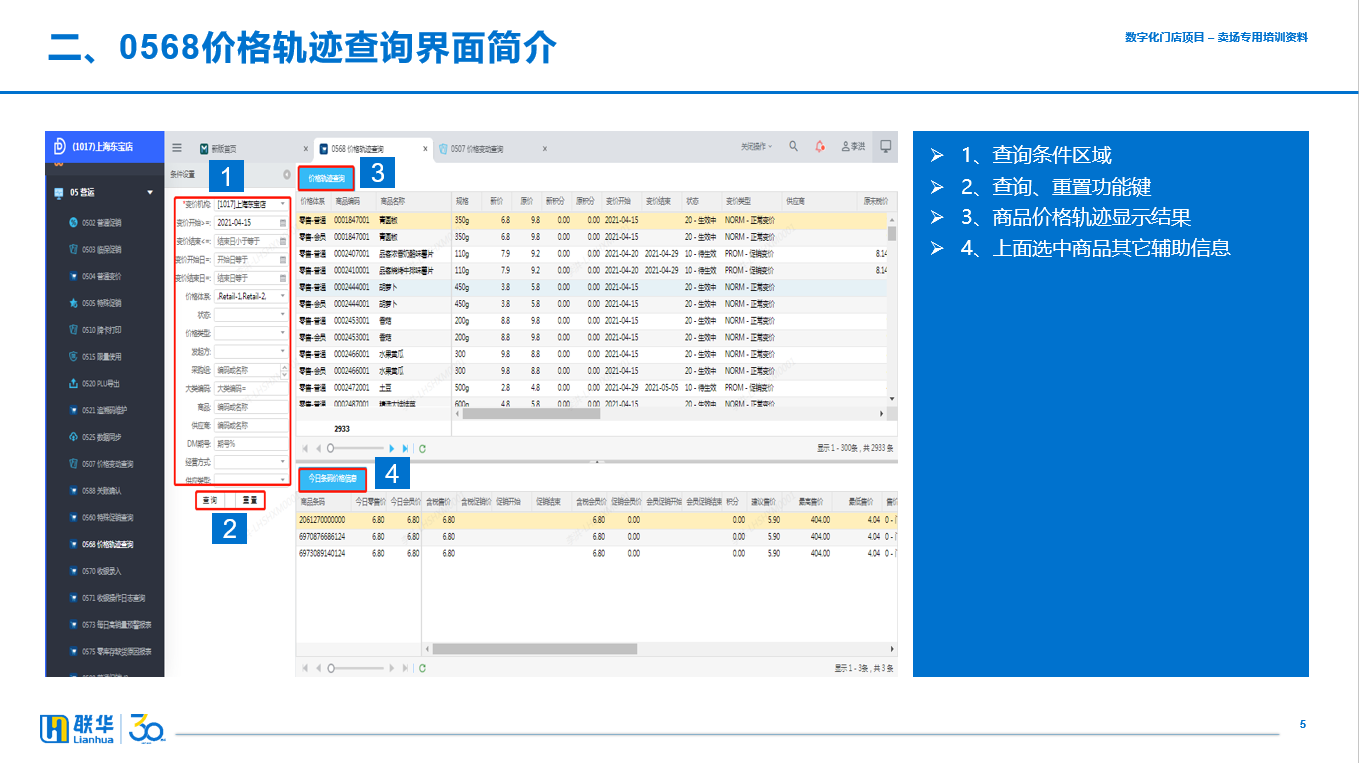Select barcode row 2061270000000
The width and height of the screenshot is (1359, 763).
point(596,520)
